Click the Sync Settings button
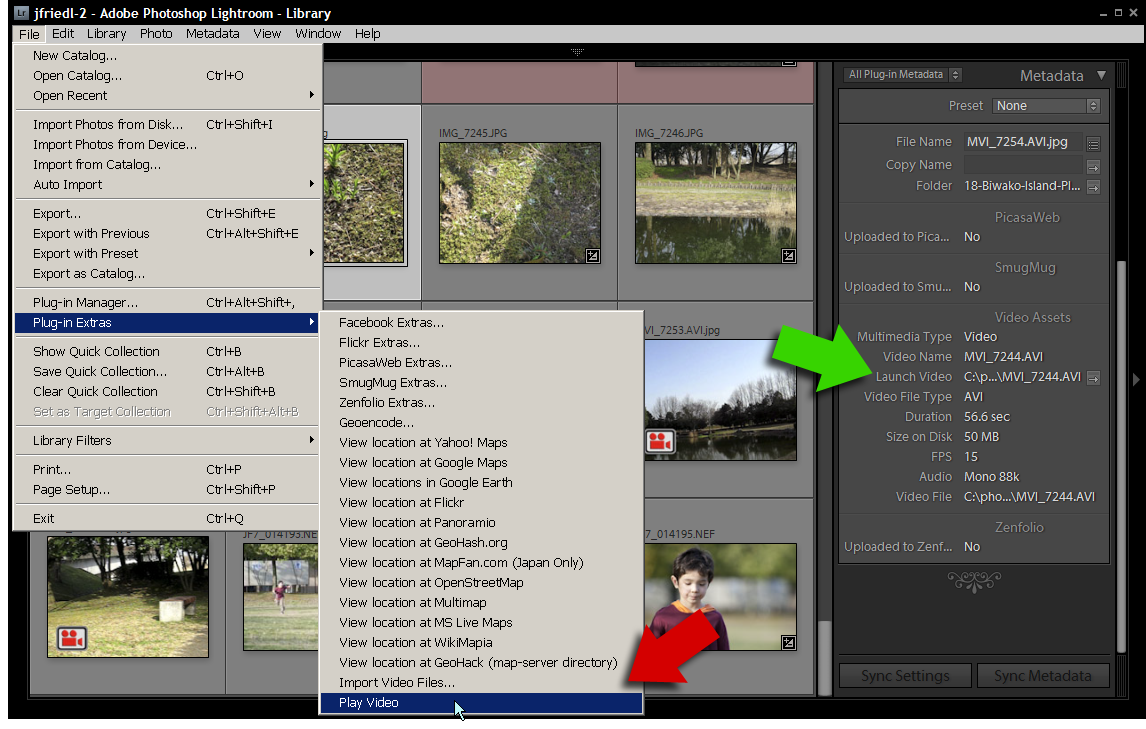The height and width of the screenshot is (729, 1146). (906, 676)
